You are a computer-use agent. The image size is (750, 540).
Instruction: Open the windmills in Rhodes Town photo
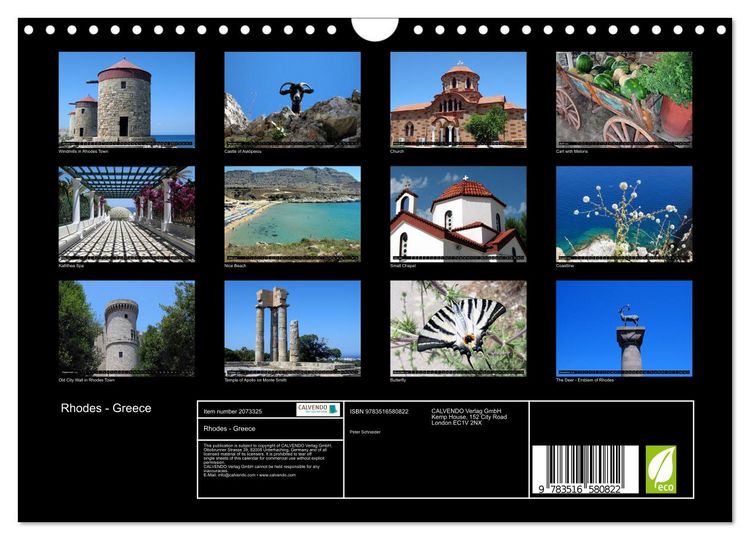127,99
